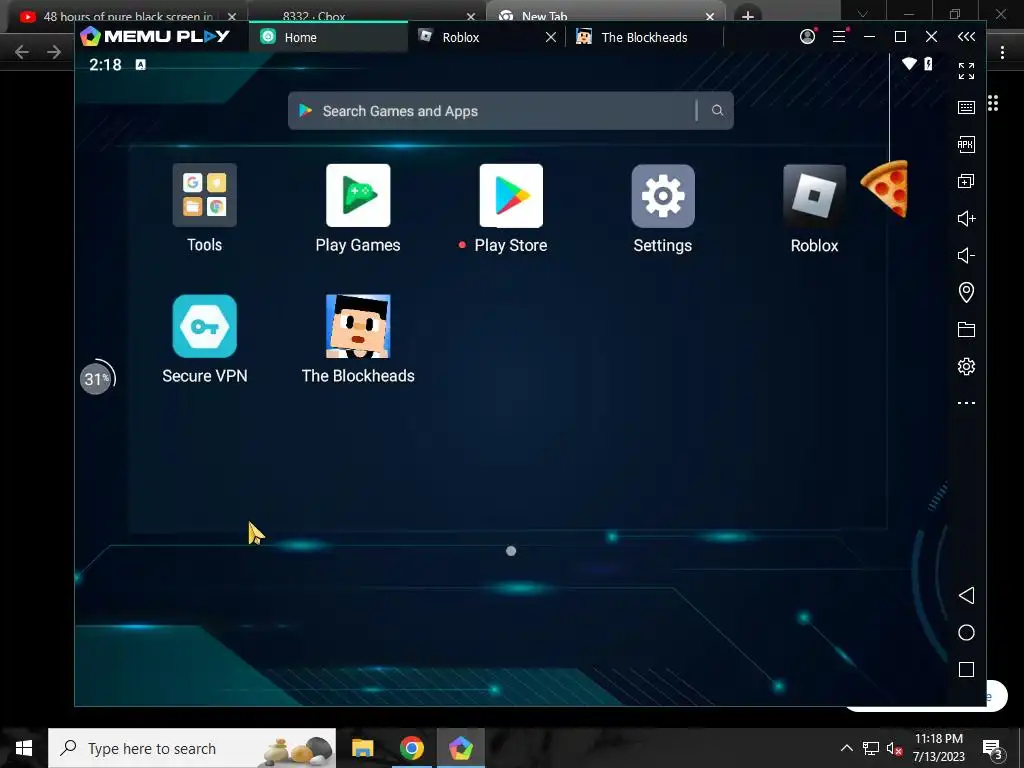
Task: Open Chrome tab search dropdown arrow
Action: (x=862, y=14)
